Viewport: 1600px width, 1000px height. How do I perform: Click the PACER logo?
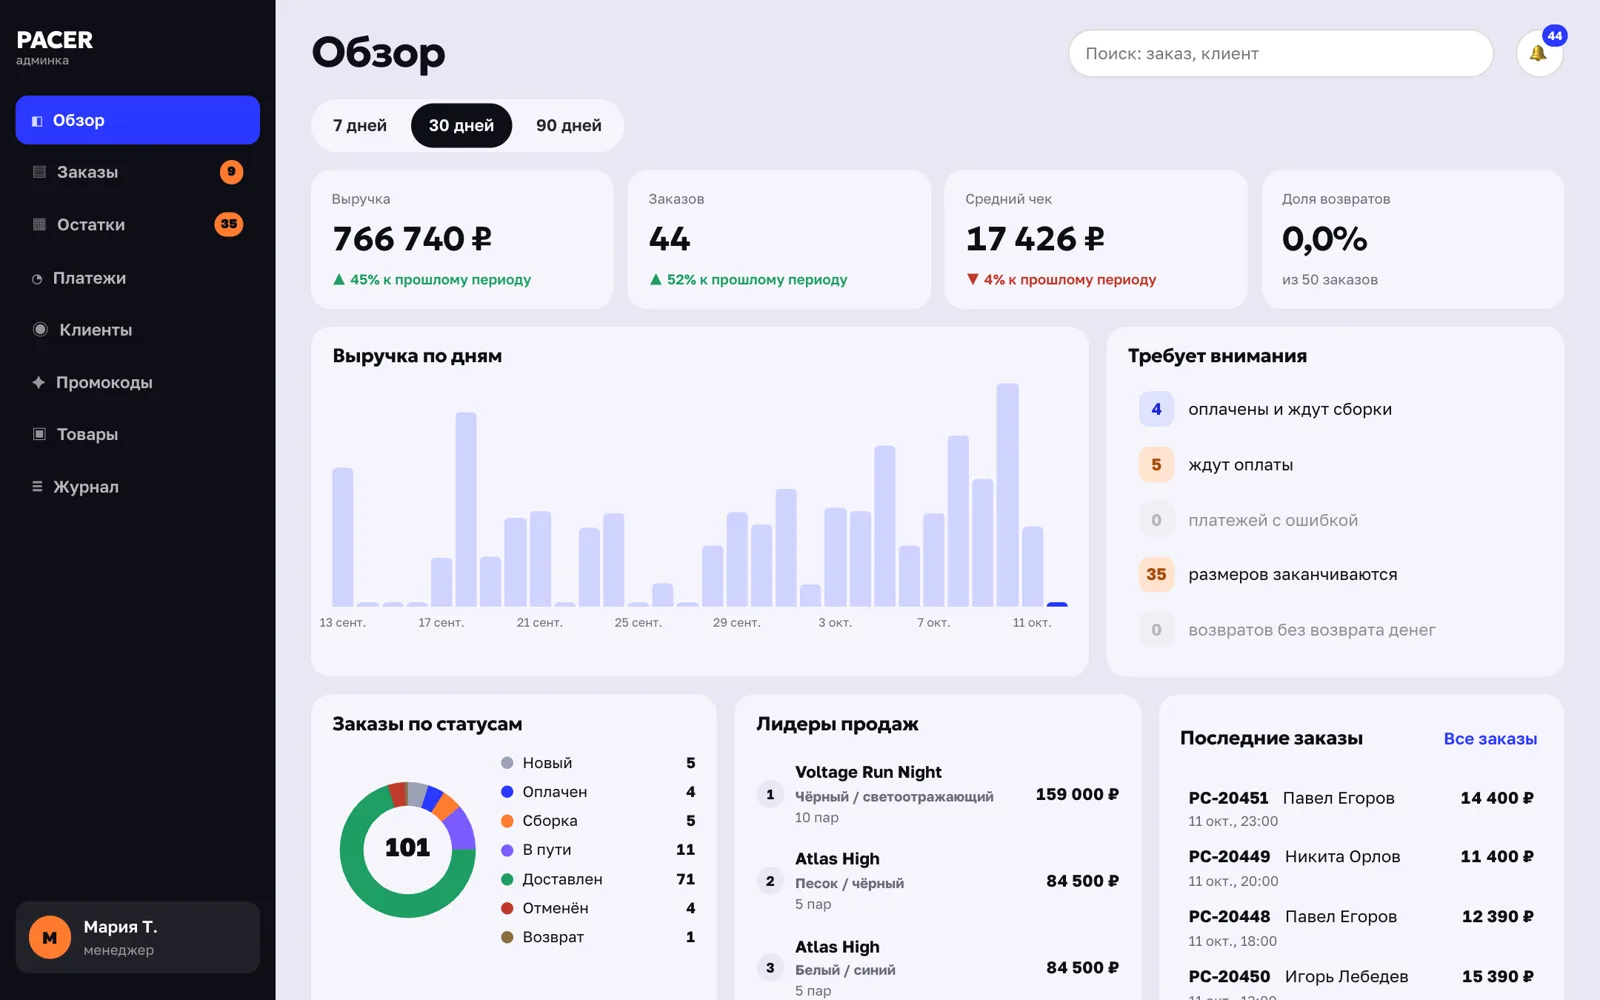coord(55,40)
